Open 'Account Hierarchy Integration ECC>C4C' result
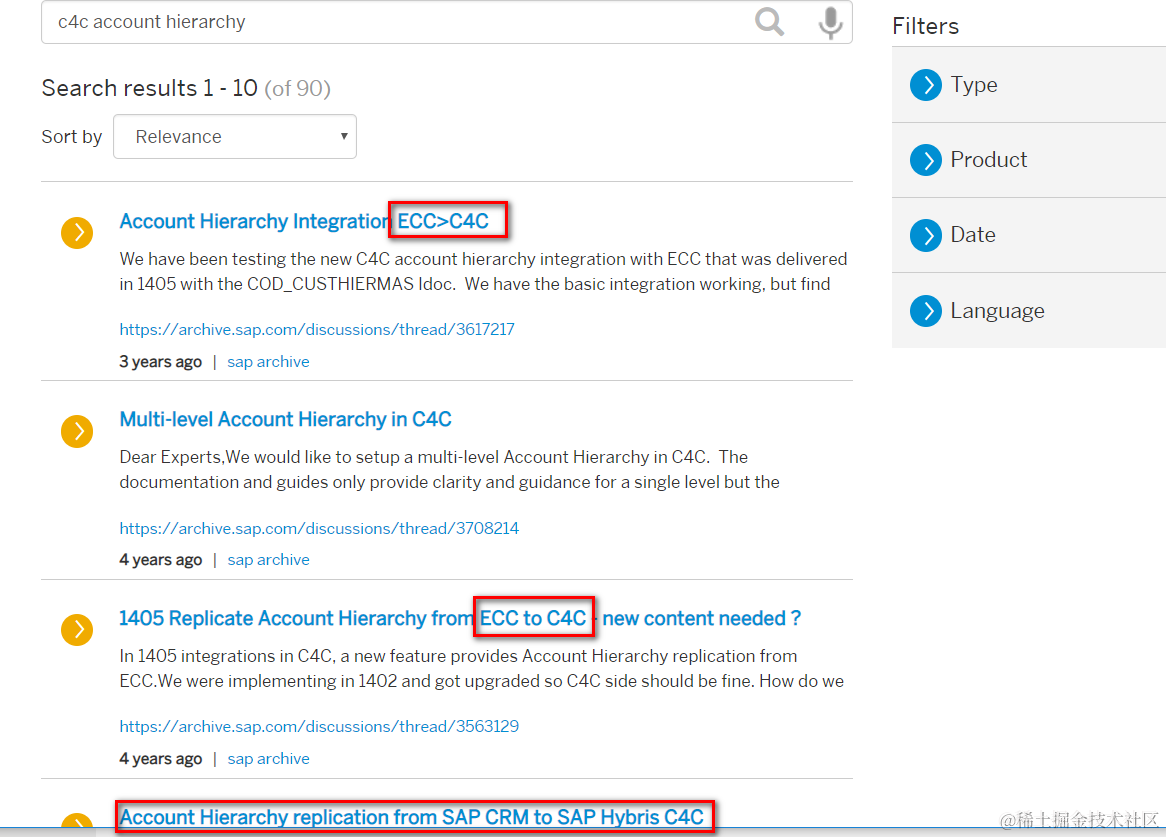Screen dimensions: 1166x837 click(304, 222)
